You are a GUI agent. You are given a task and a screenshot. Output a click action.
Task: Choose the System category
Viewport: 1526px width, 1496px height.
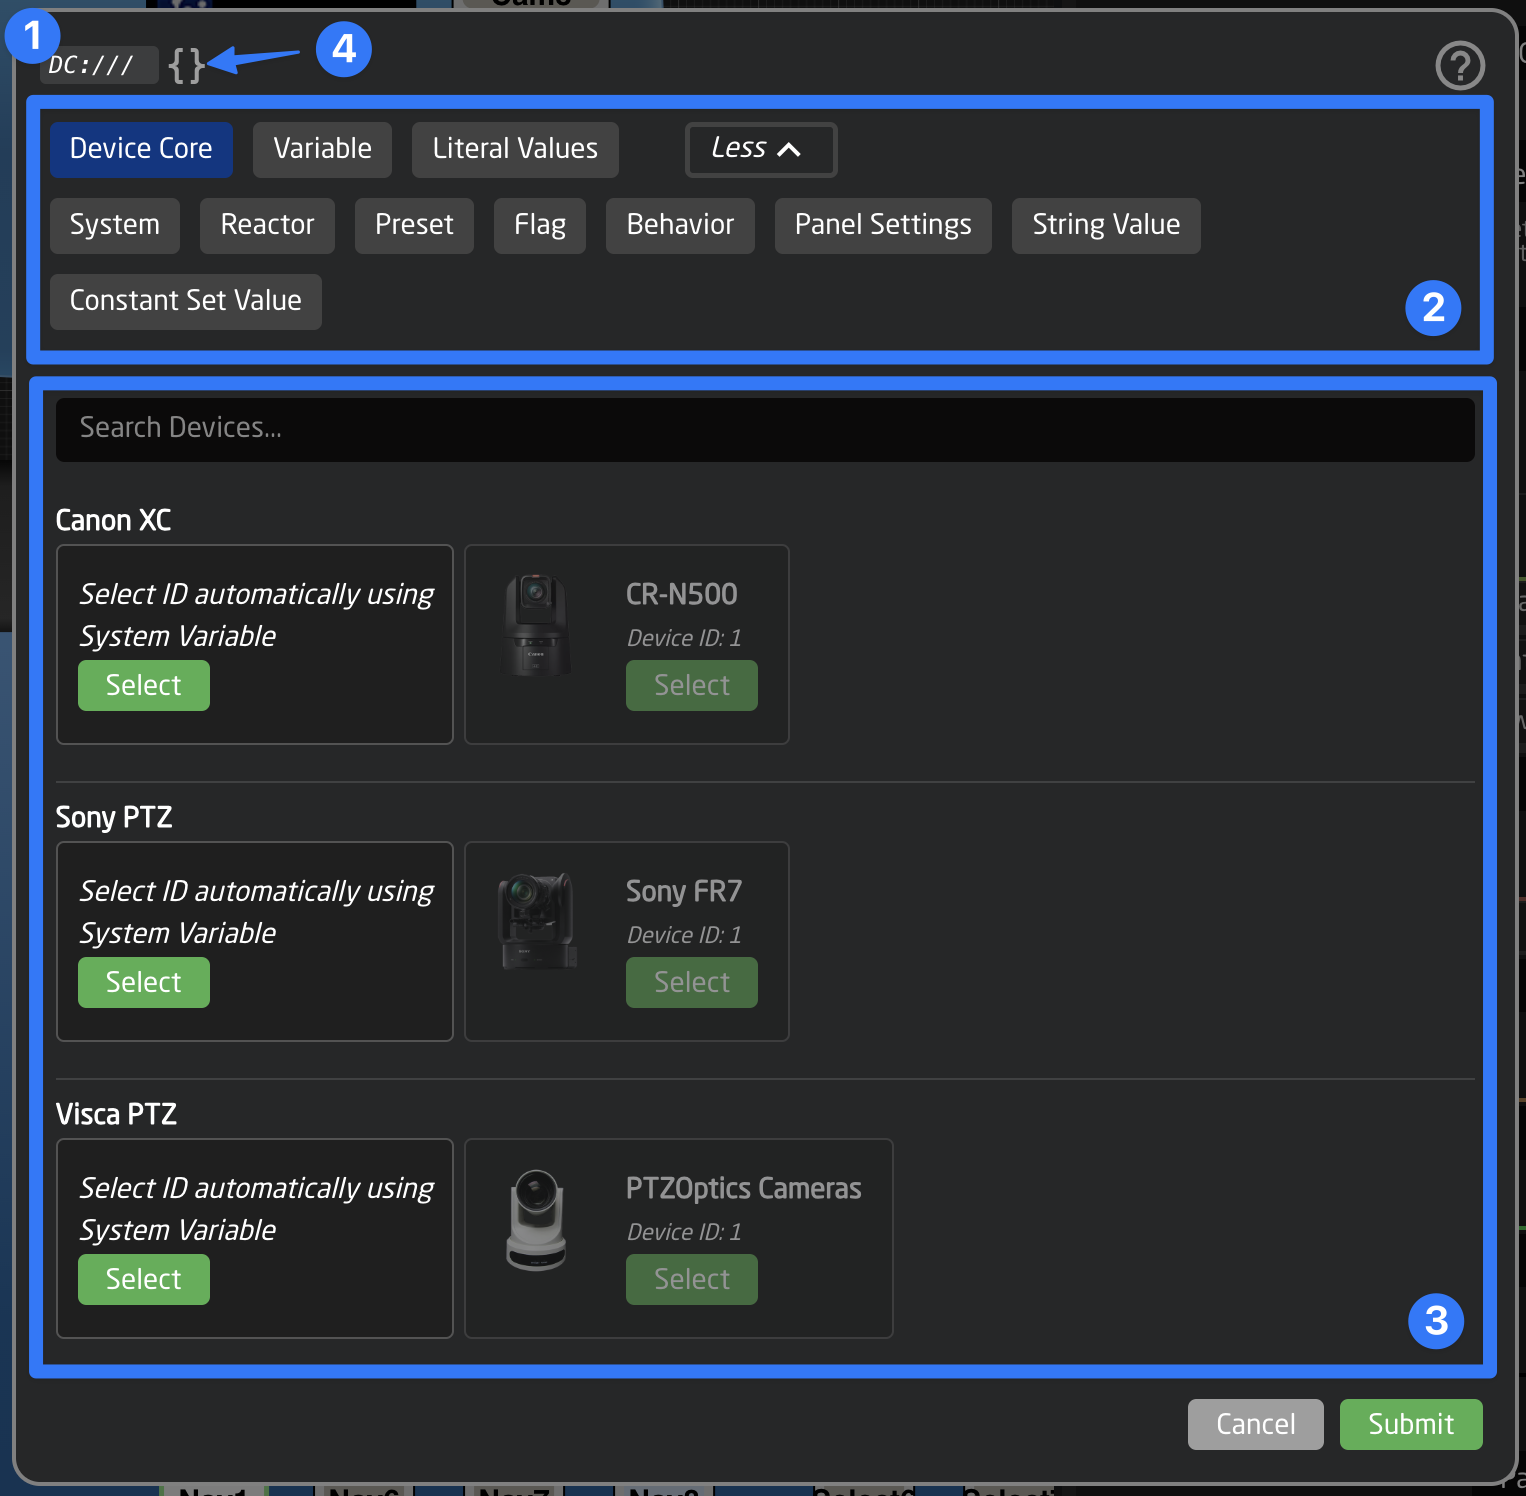click(x=115, y=225)
